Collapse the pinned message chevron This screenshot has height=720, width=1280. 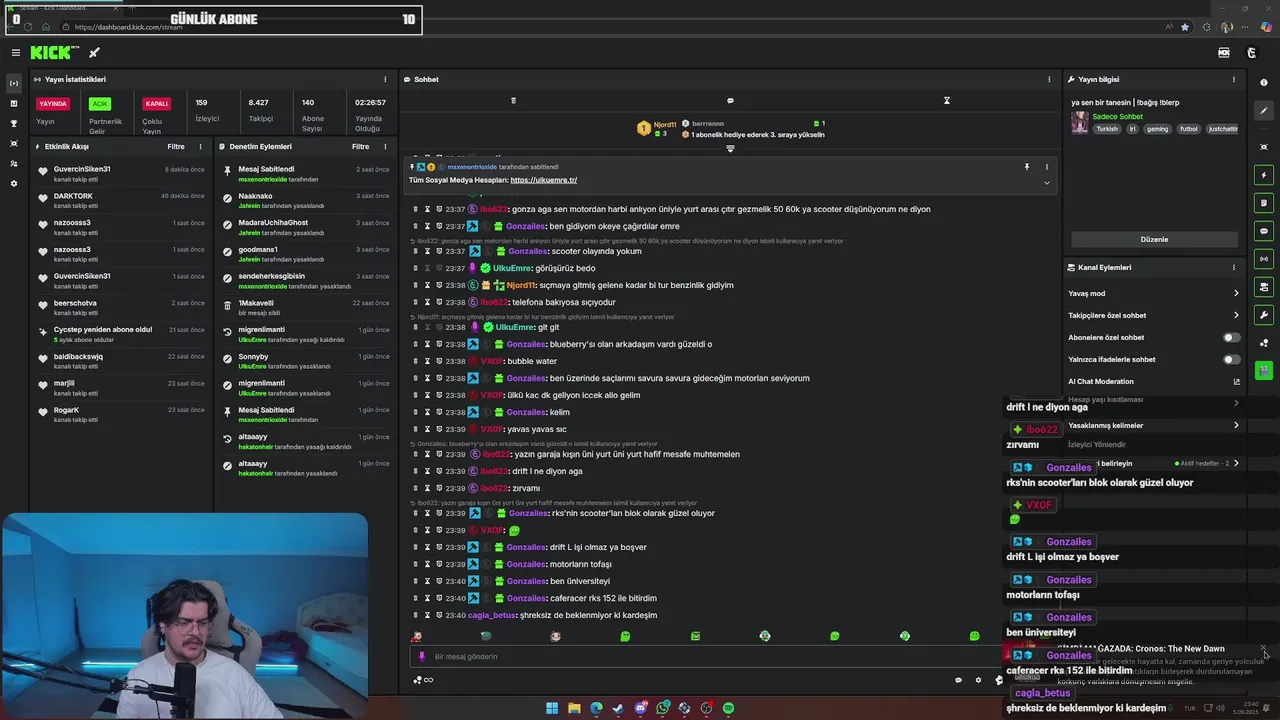coord(1047,182)
